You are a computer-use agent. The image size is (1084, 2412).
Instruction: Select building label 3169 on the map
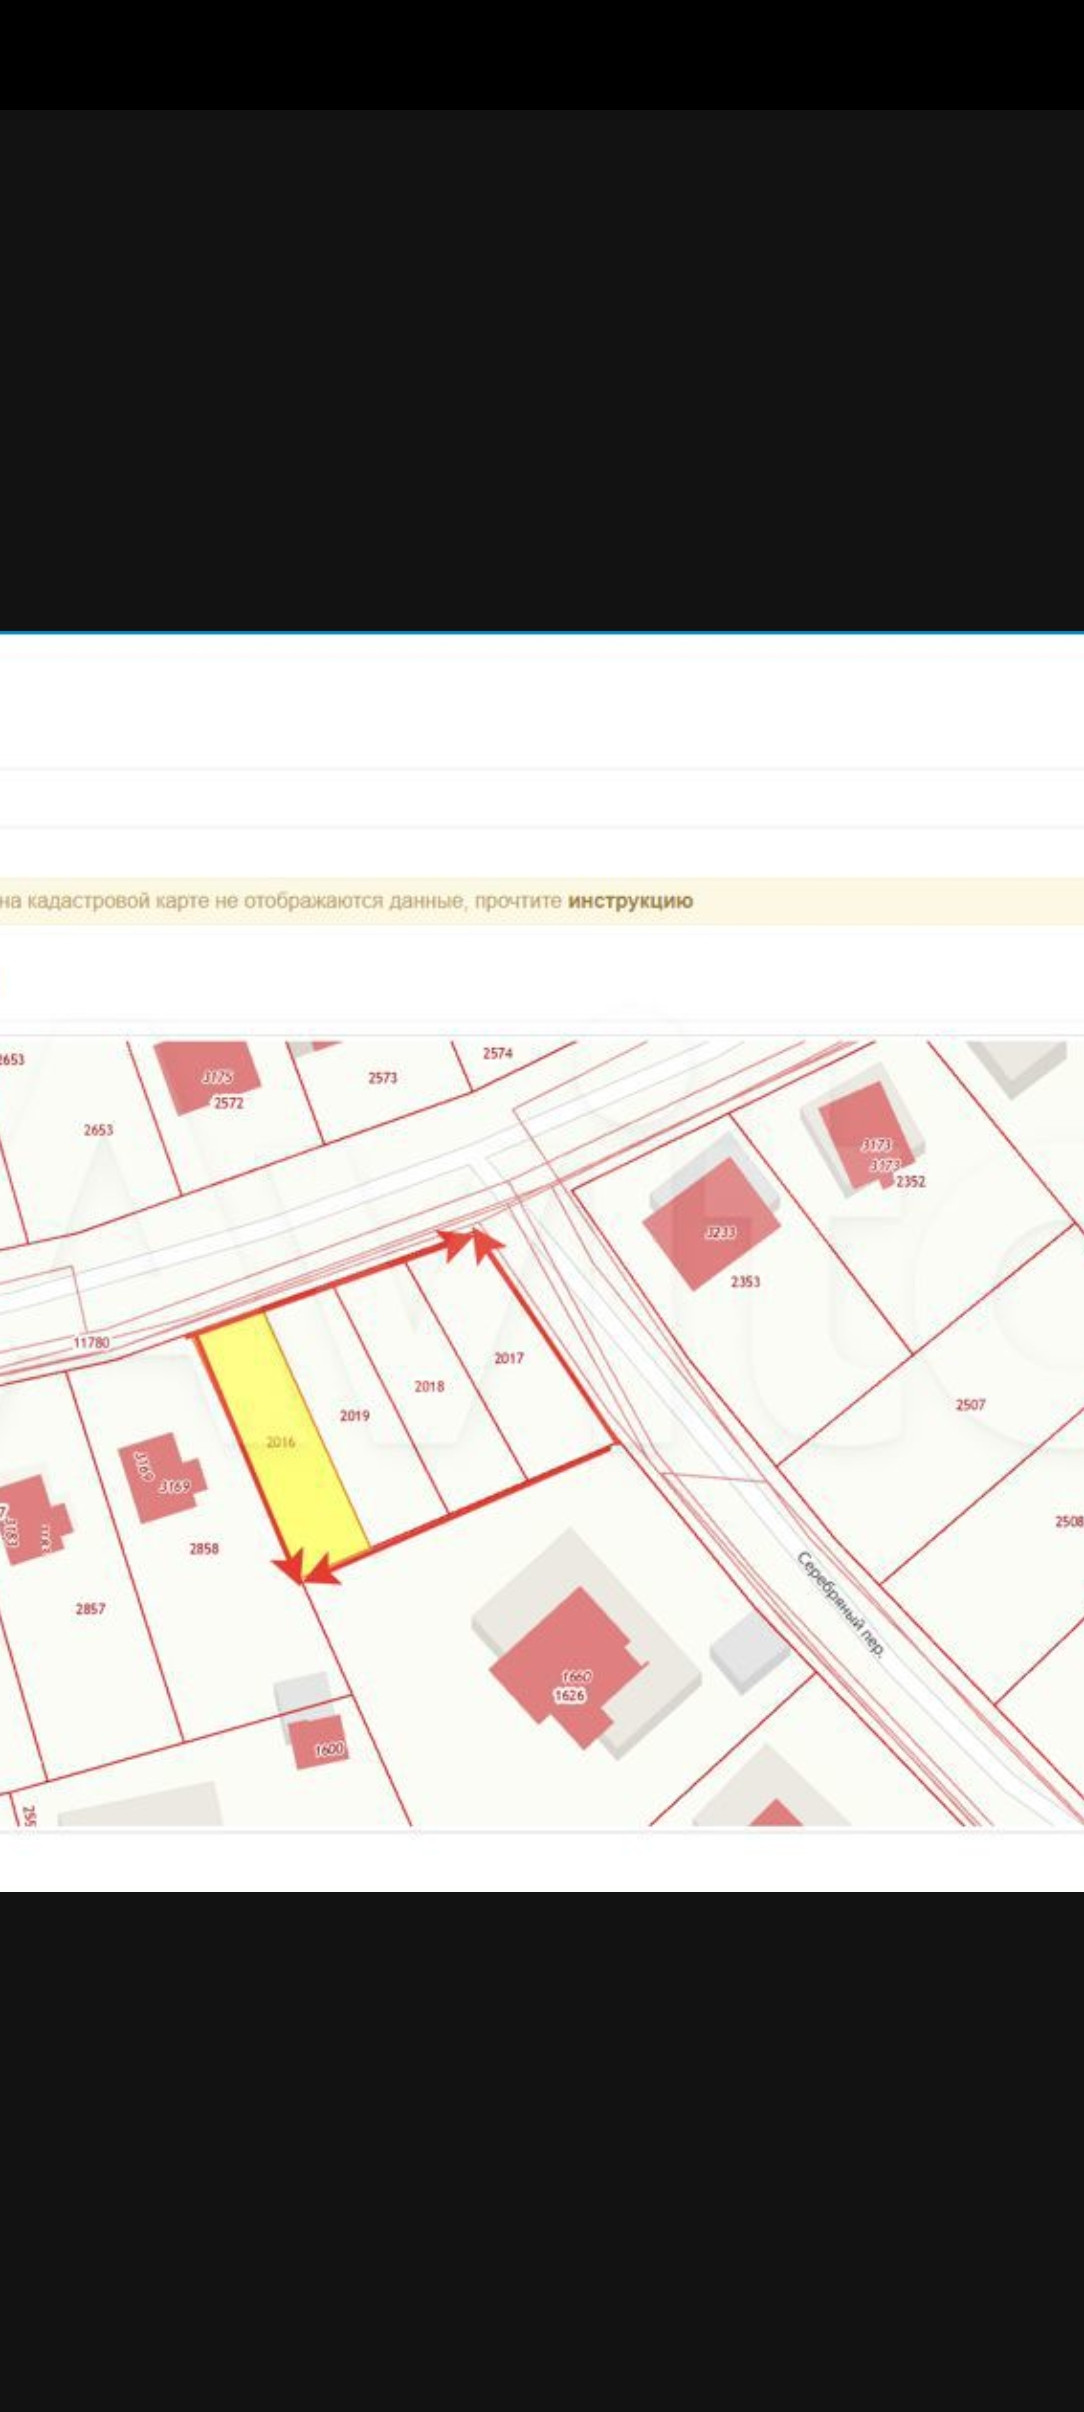[x=175, y=1486]
